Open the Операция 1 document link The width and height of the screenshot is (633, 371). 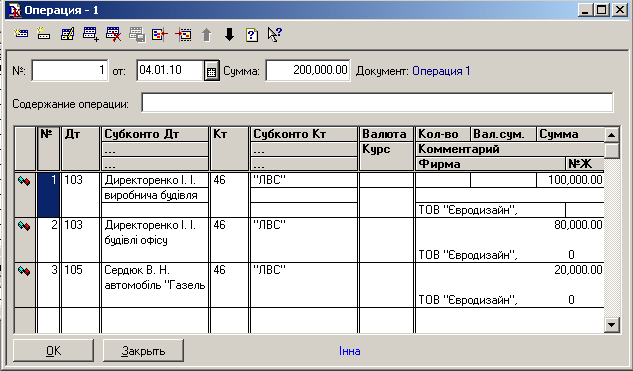[441, 71]
